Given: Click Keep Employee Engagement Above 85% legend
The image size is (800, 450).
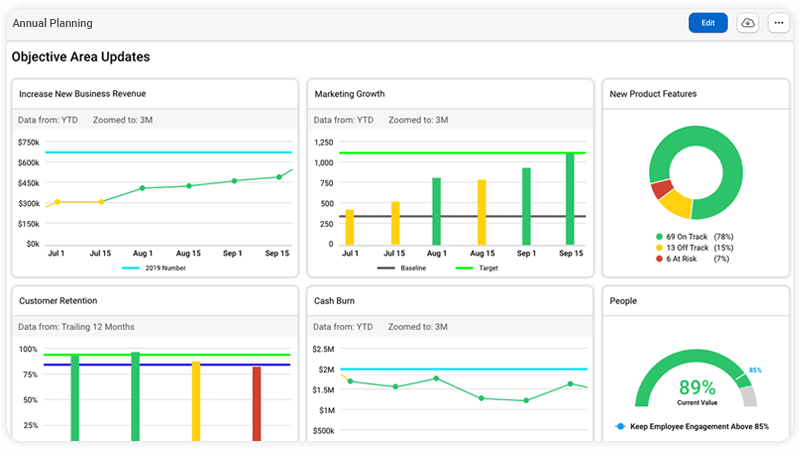Looking at the screenshot, I should click(x=692, y=427).
